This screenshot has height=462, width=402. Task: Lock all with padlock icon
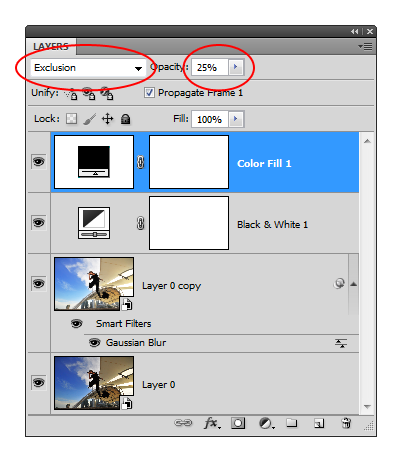point(125,119)
